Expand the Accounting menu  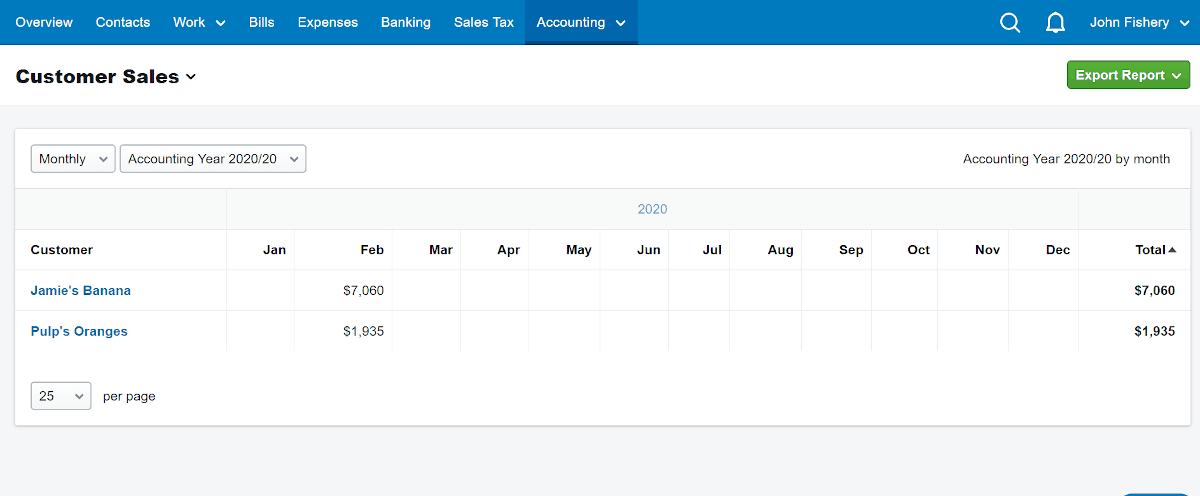pyautogui.click(x=581, y=22)
